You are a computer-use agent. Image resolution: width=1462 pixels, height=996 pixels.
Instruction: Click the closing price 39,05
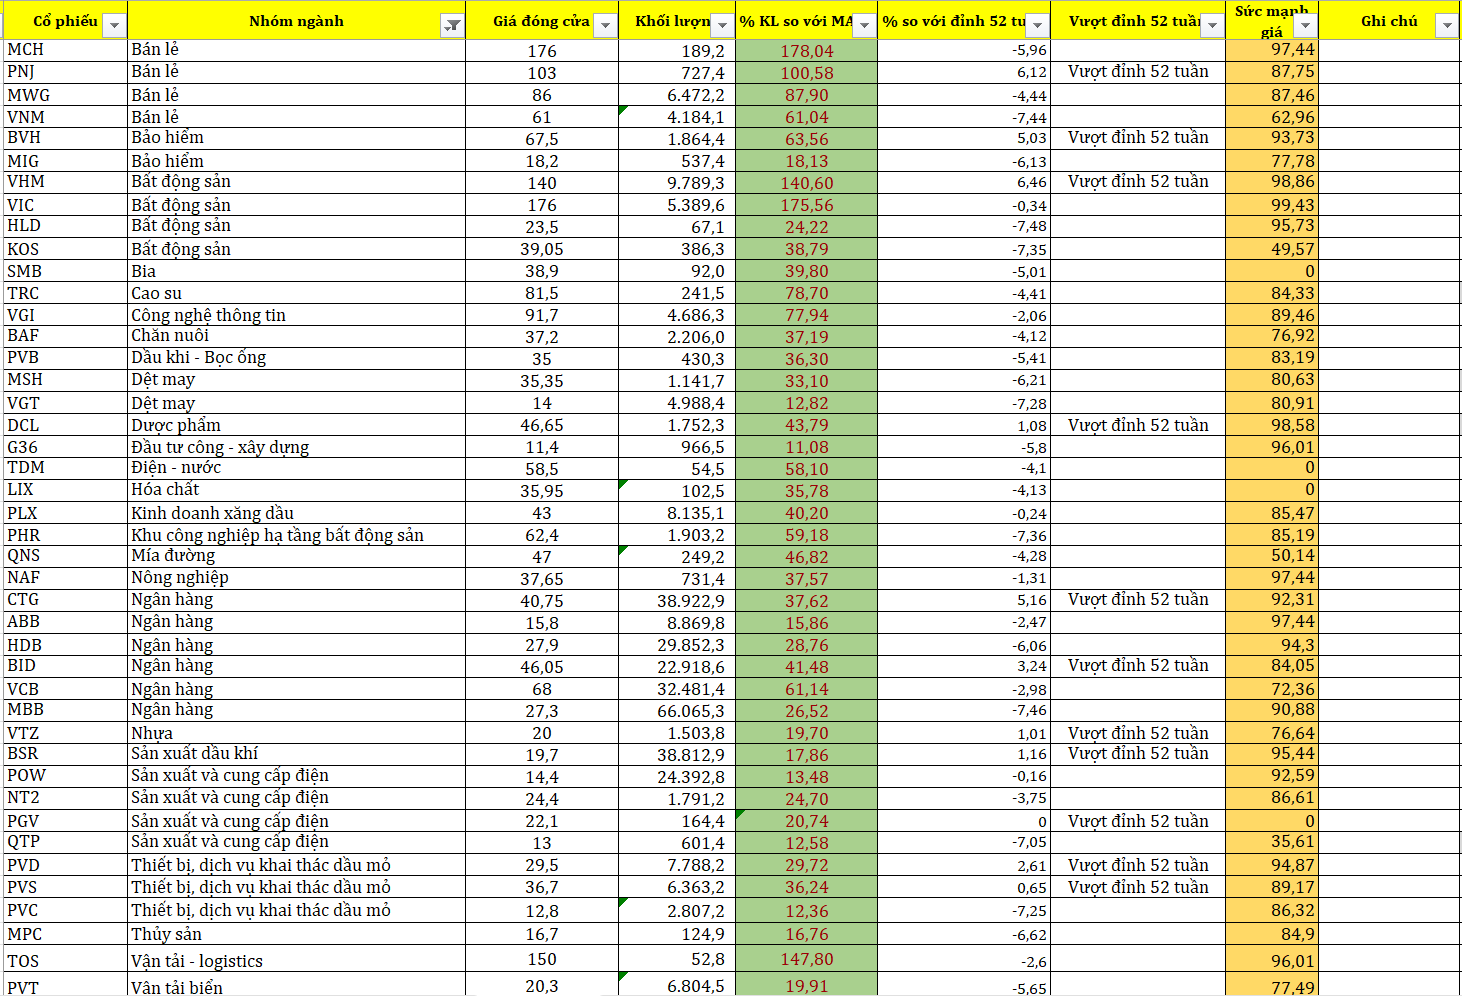[542, 249]
